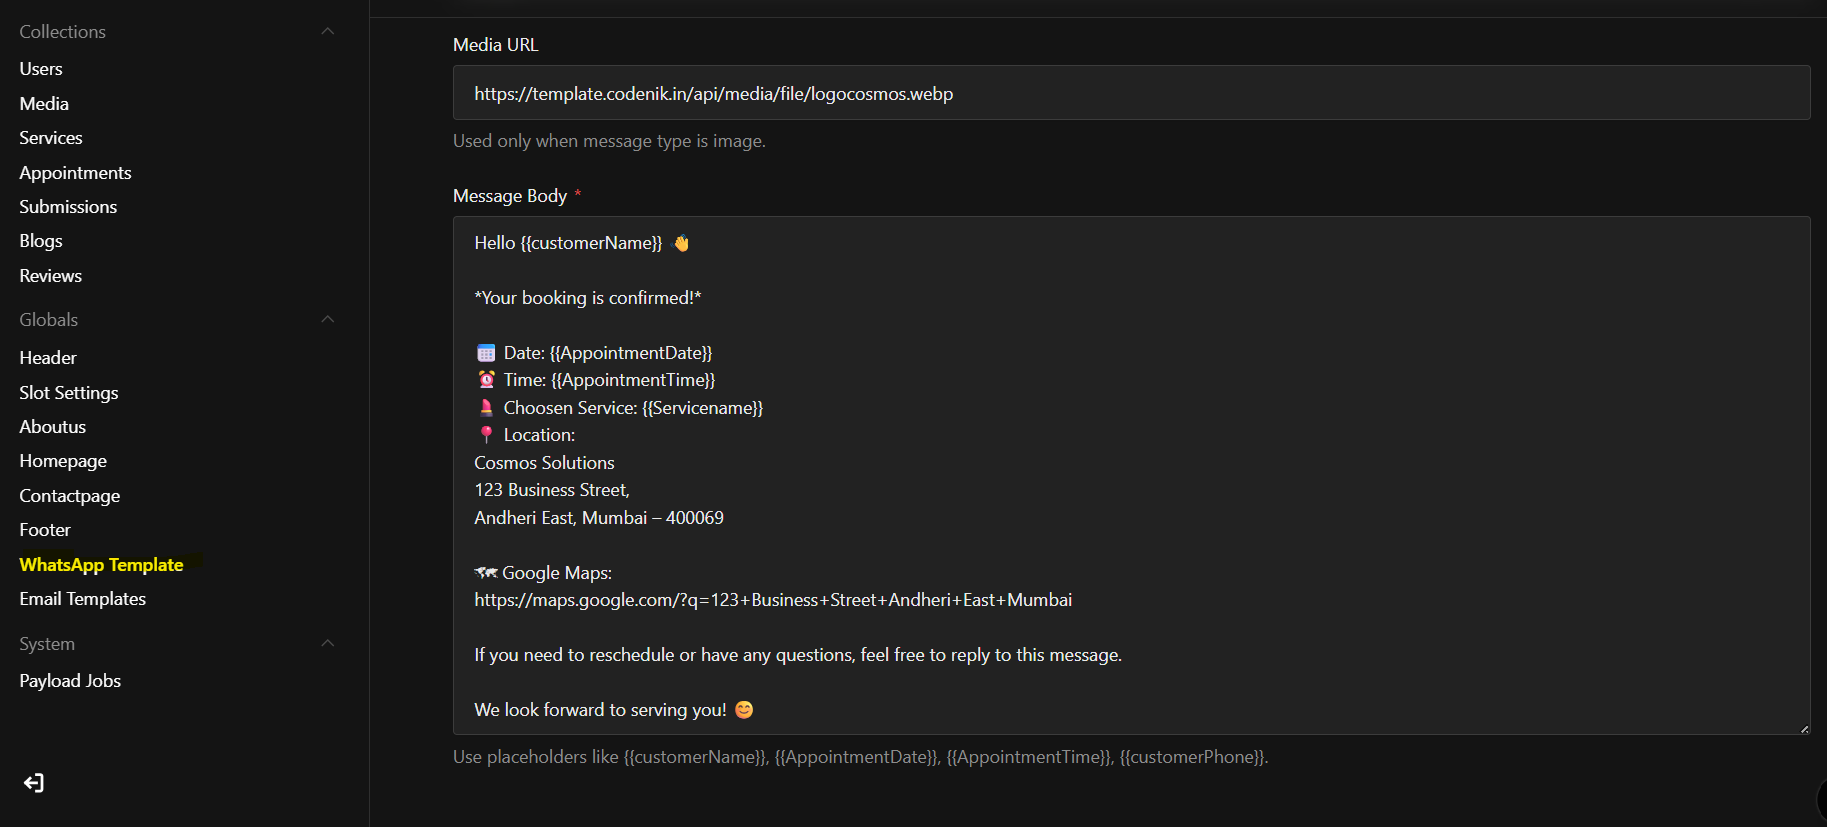Screen dimensions: 1827x827
Task: Navigate to Submissions
Action: 68,207
